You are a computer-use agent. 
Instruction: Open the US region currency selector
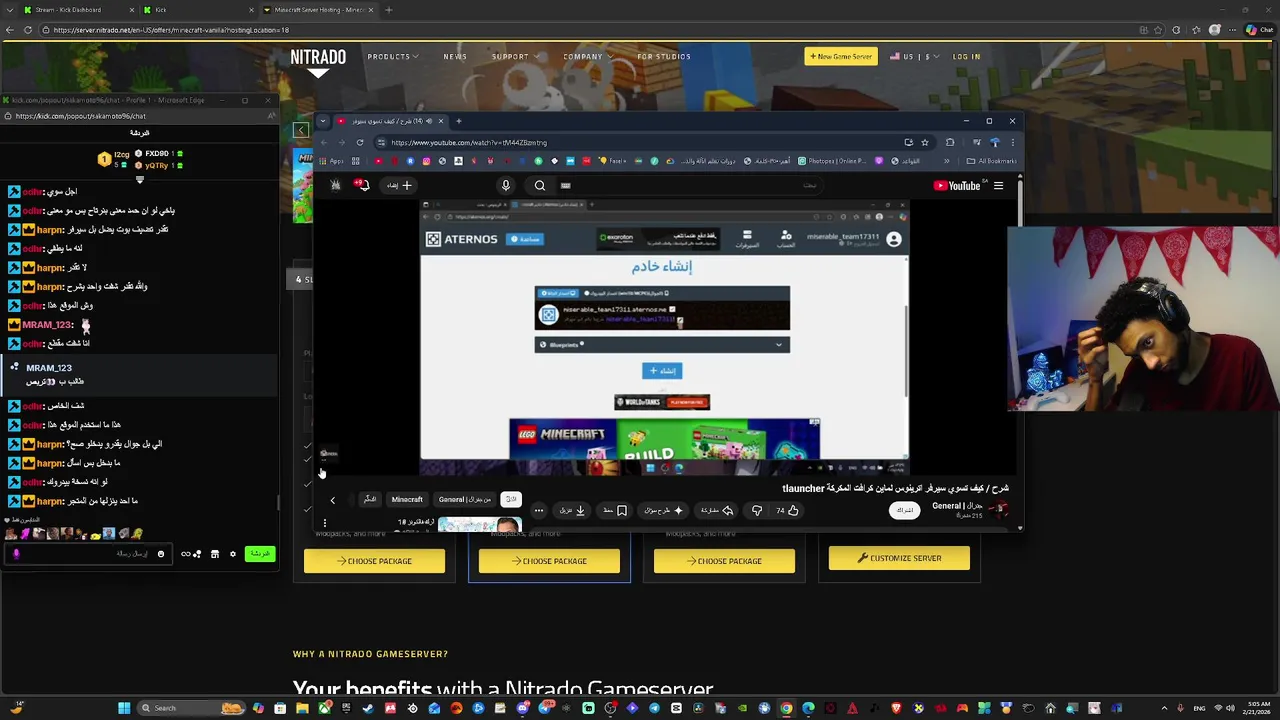[913, 56]
